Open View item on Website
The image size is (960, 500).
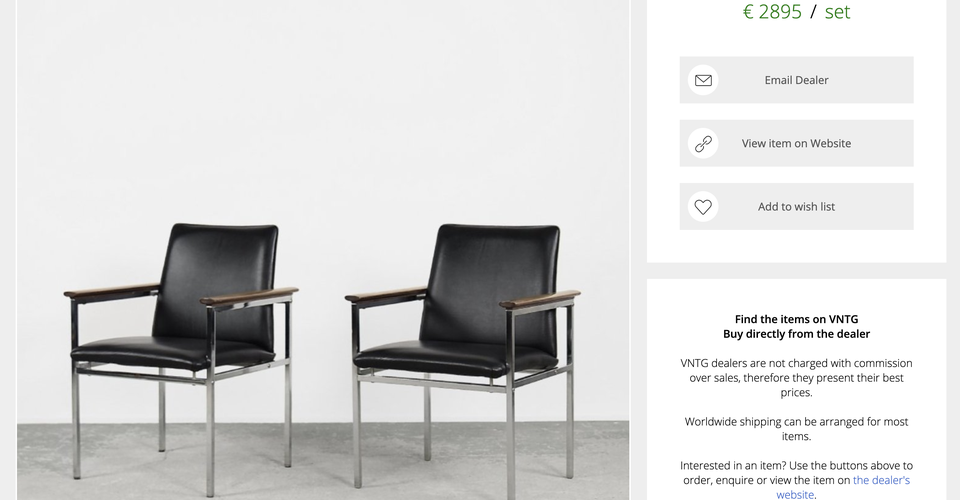point(796,143)
